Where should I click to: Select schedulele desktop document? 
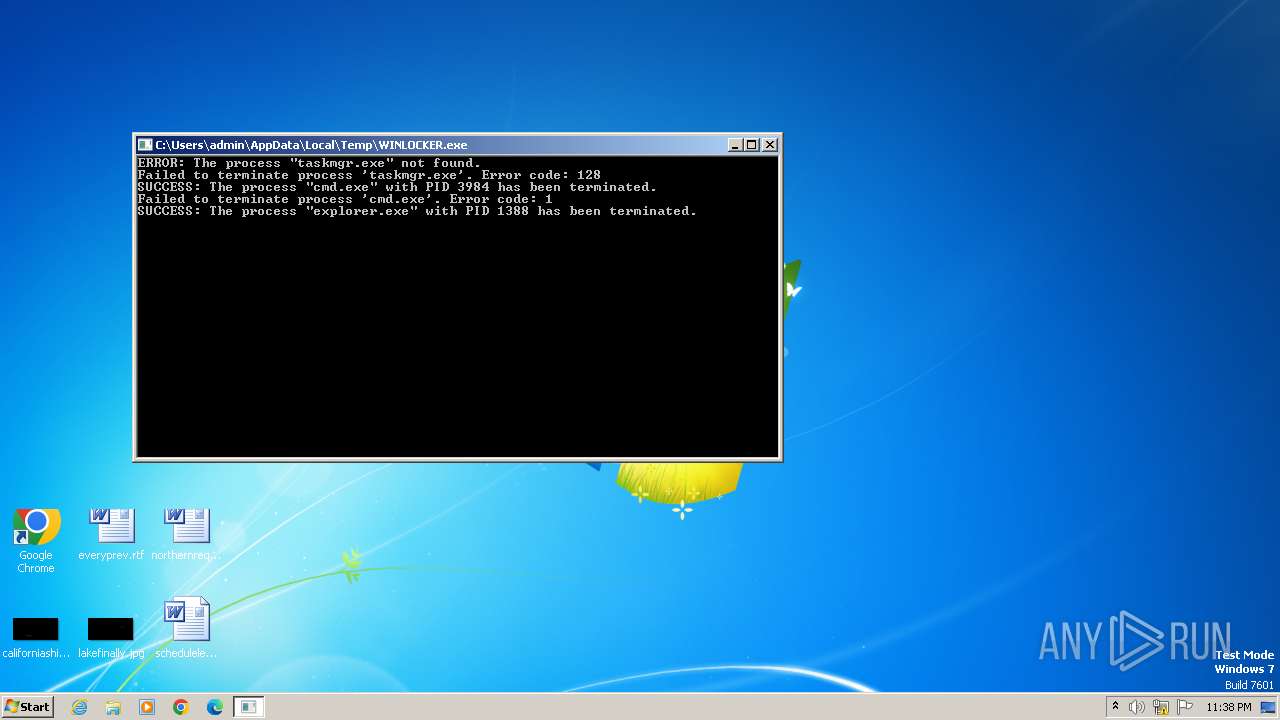point(186,629)
